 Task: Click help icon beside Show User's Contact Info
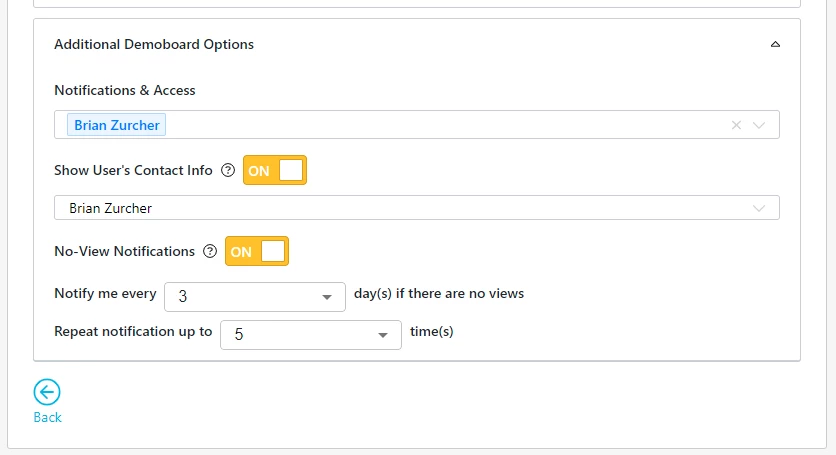pos(228,171)
